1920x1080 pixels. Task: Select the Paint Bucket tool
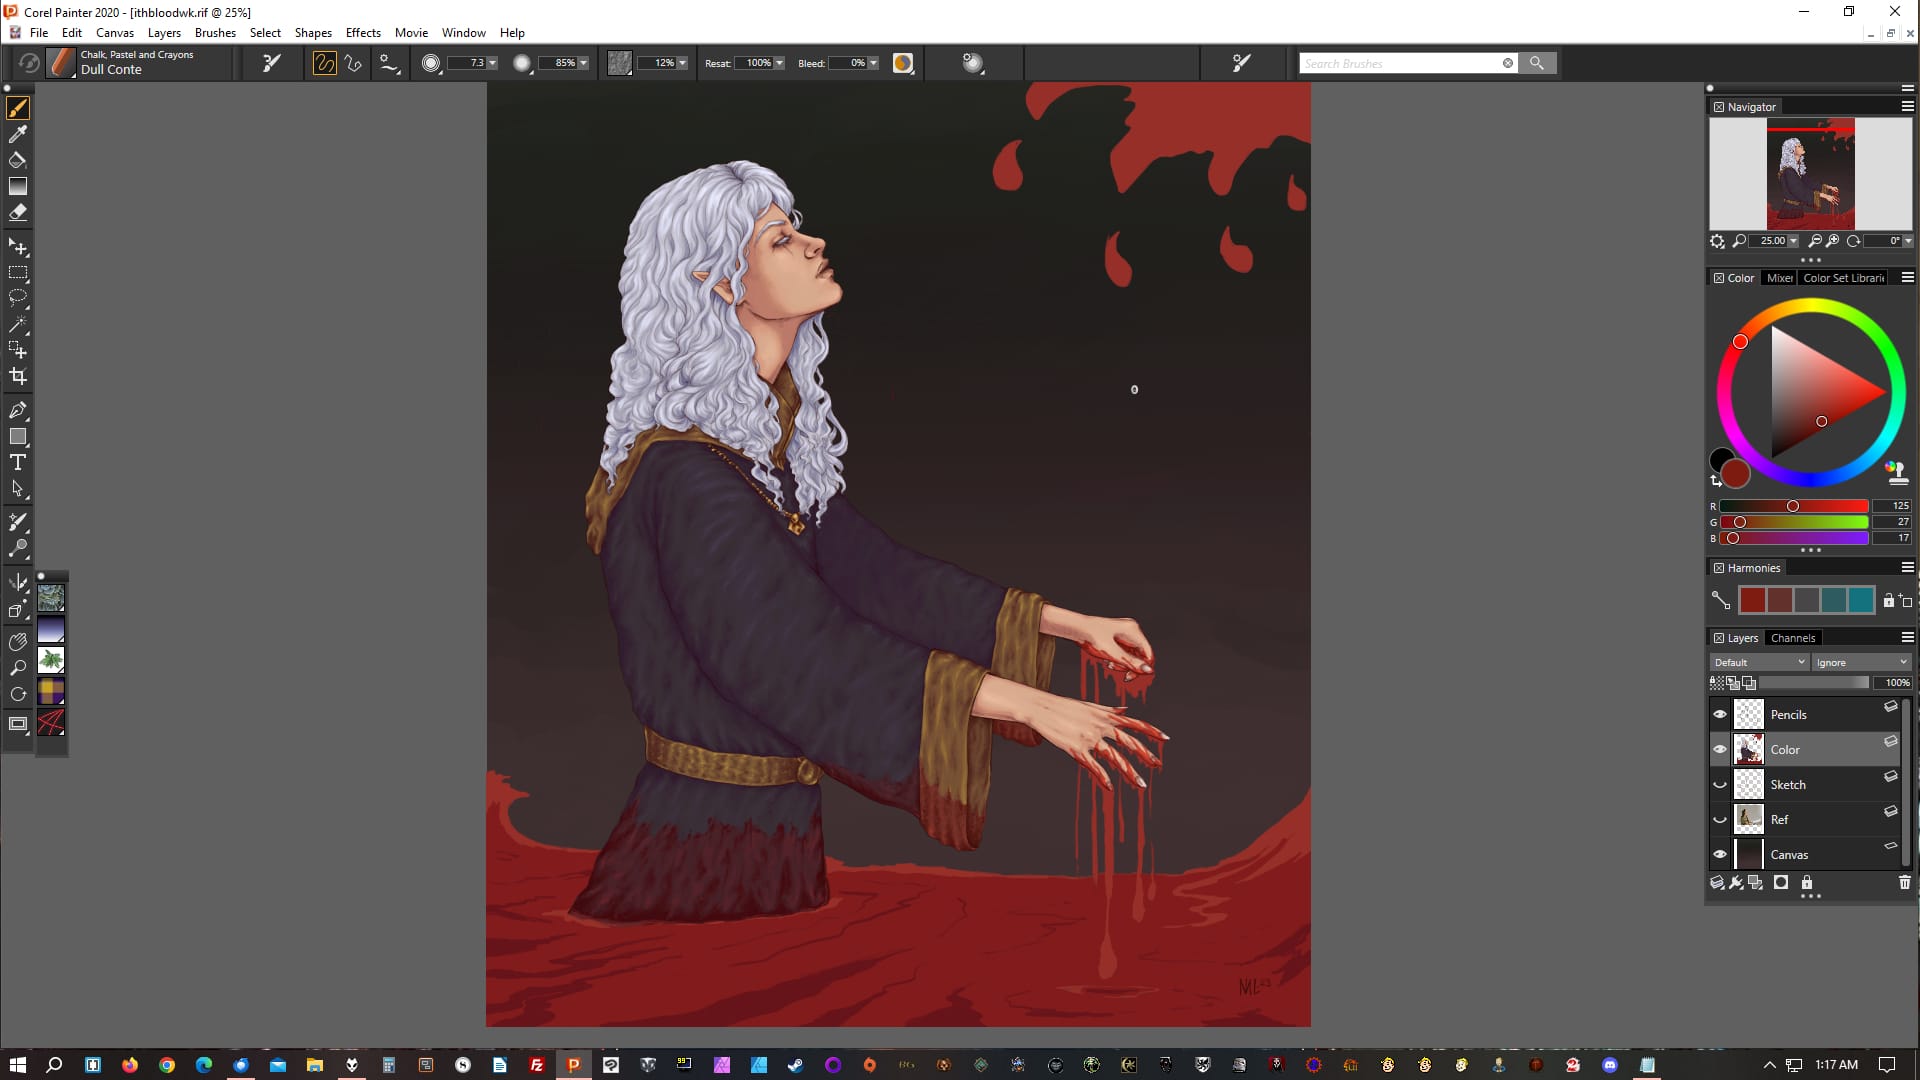(17, 160)
